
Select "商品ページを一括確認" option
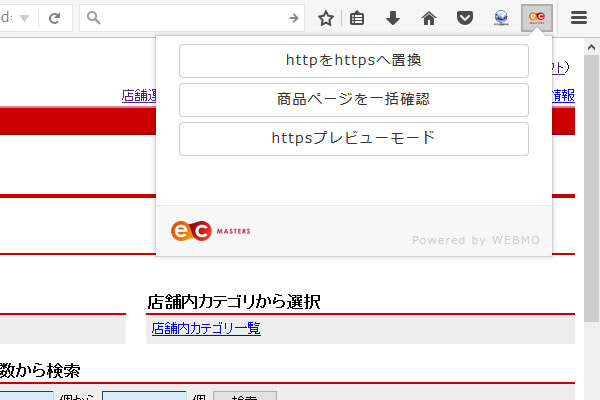pyautogui.click(x=353, y=100)
